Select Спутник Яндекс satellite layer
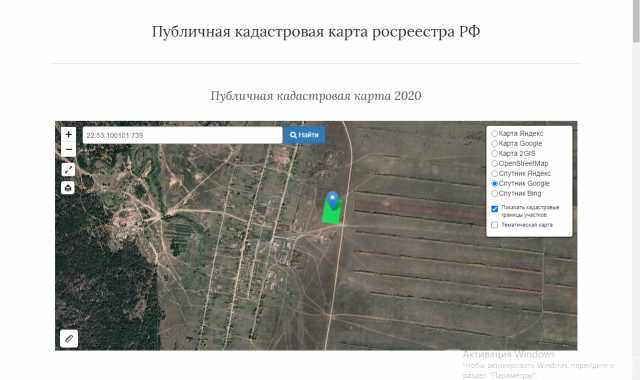Image resolution: width=640 pixels, height=380 pixels. [x=494, y=173]
